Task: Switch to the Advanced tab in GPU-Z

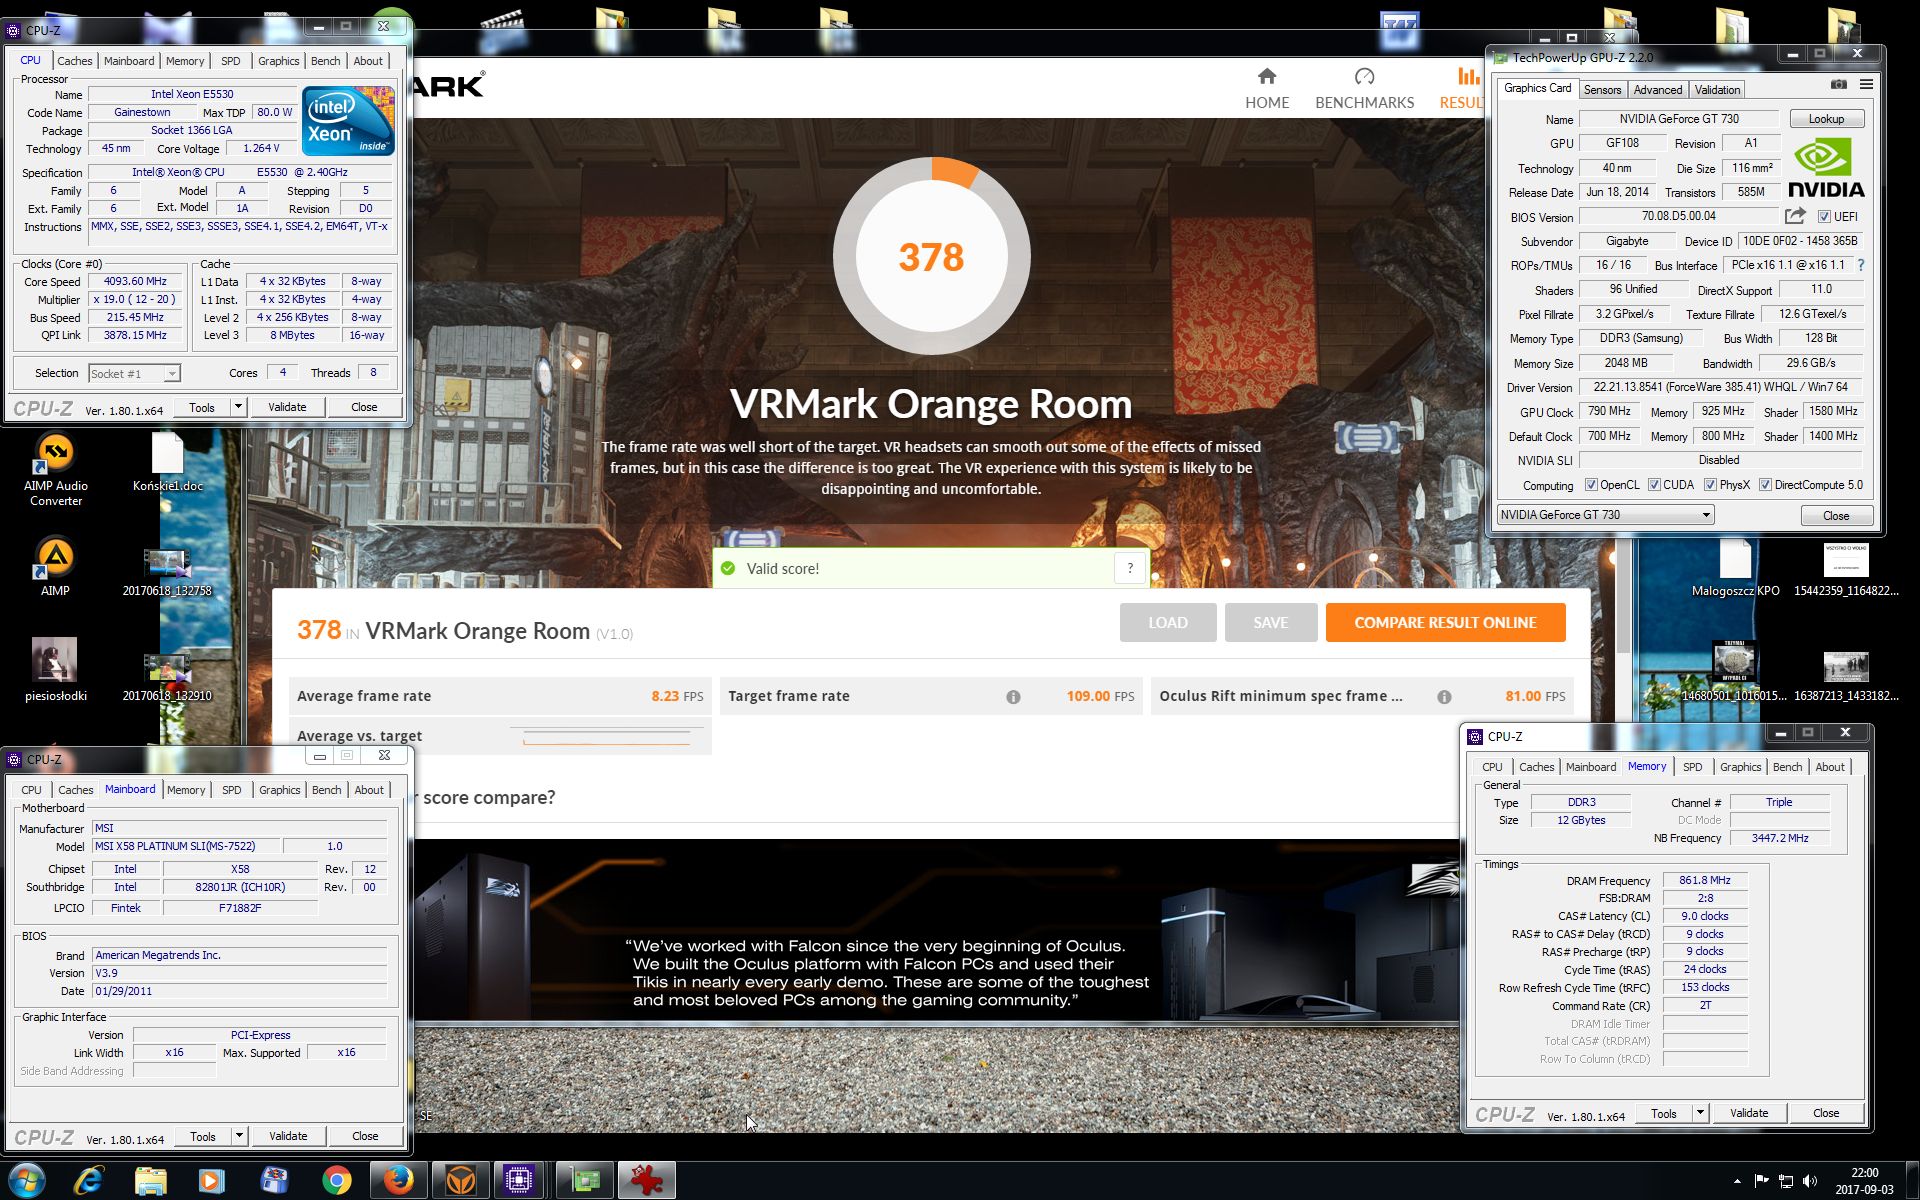Action: point(1657,90)
